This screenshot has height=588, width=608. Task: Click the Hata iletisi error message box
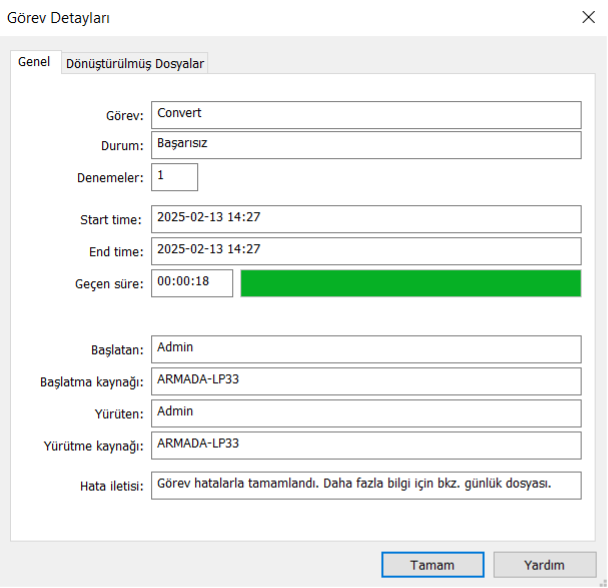click(366, 485)
